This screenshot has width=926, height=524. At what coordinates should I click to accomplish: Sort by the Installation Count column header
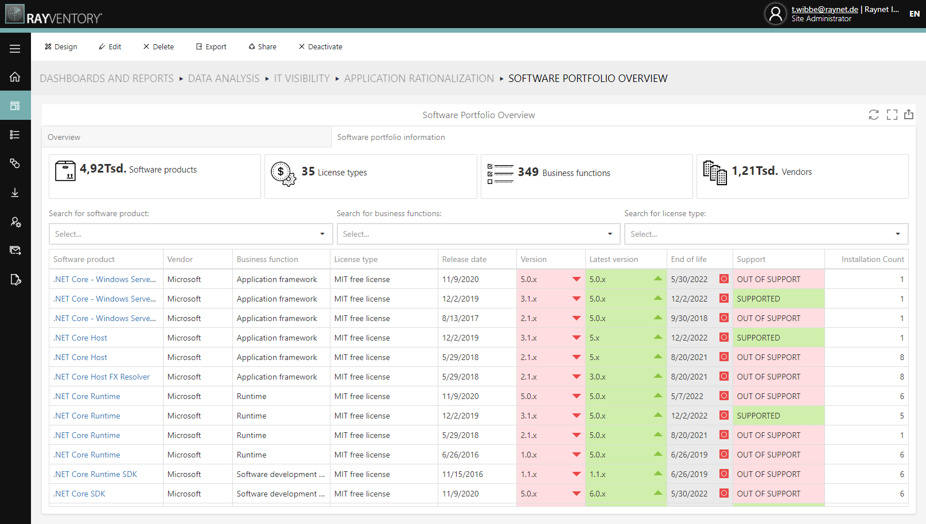(872, 259)
